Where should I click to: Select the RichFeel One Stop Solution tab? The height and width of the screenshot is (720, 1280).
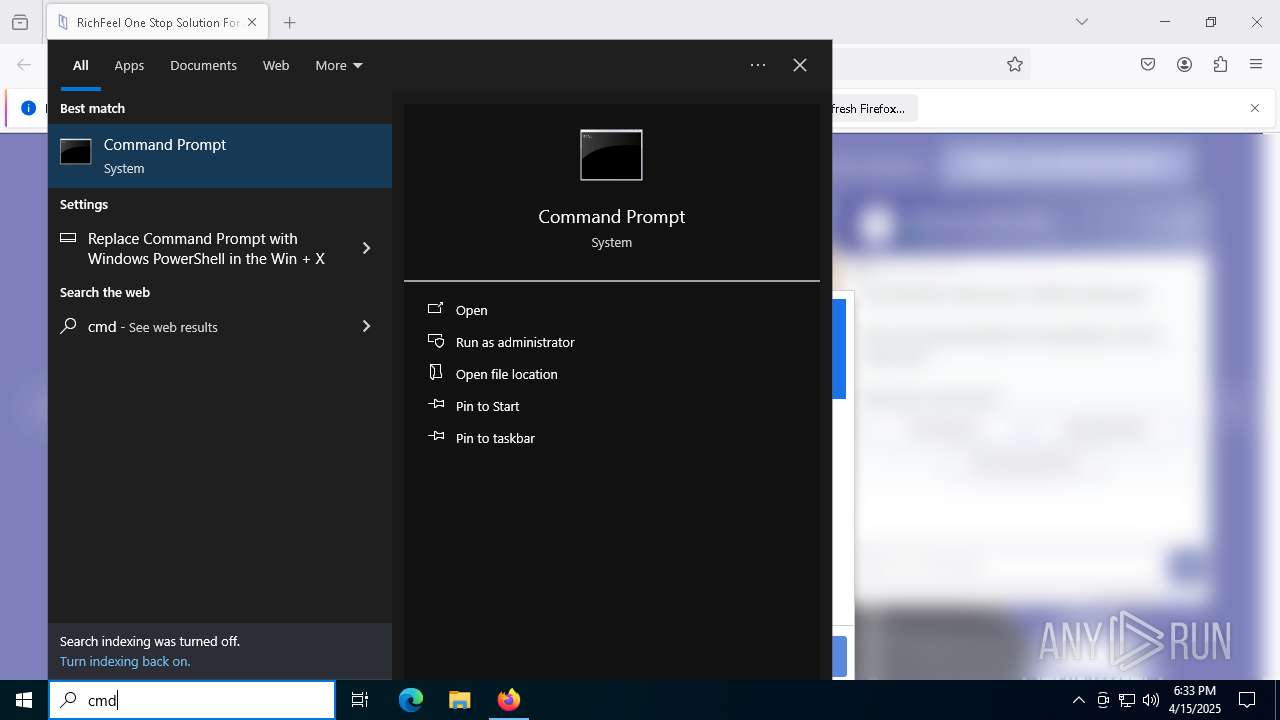coord(157,22)
